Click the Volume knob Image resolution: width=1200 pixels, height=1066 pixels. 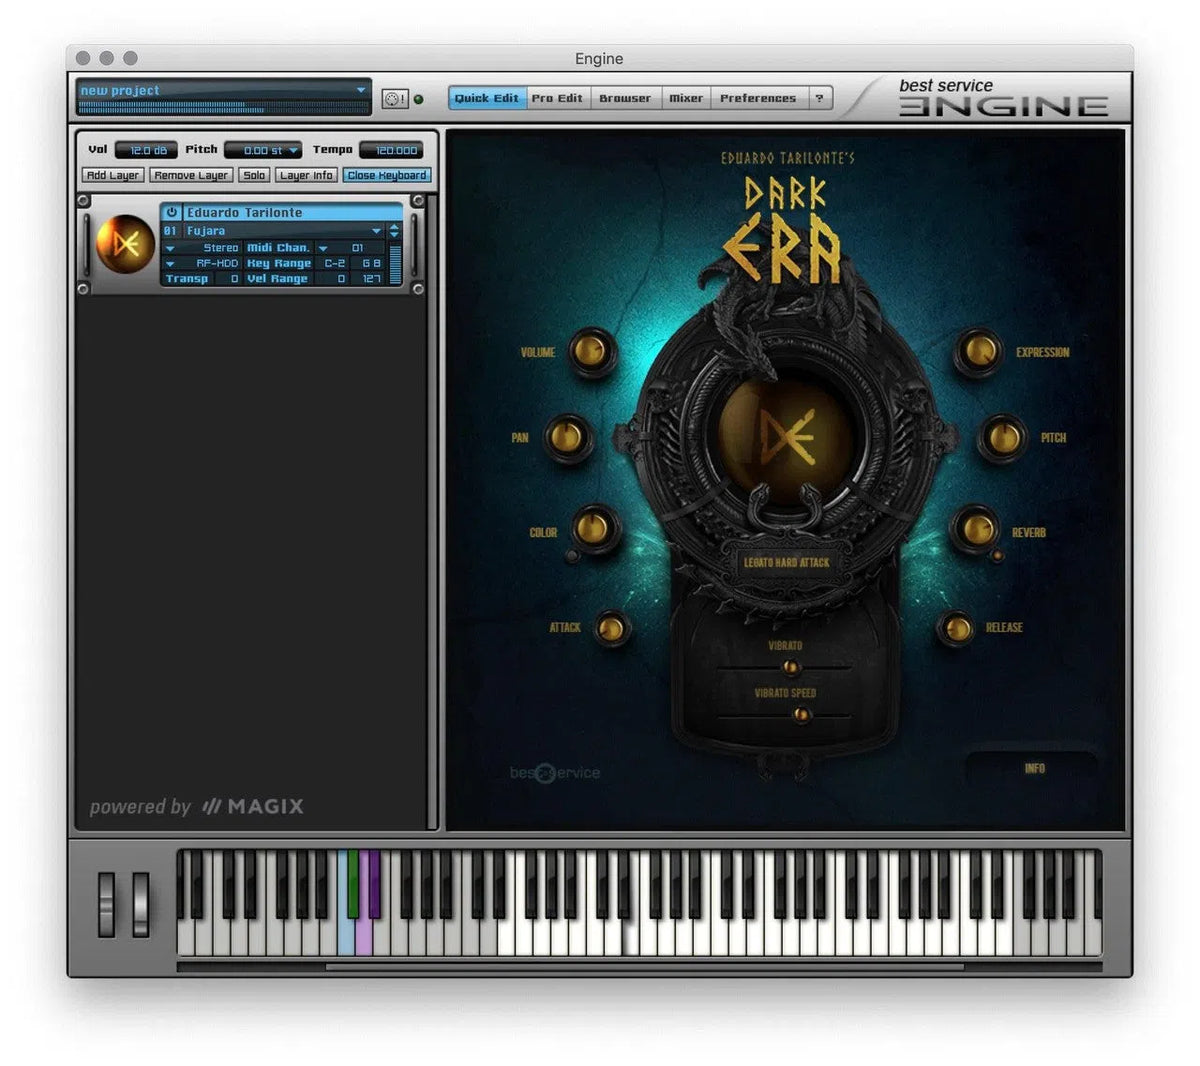pos(591,352)
